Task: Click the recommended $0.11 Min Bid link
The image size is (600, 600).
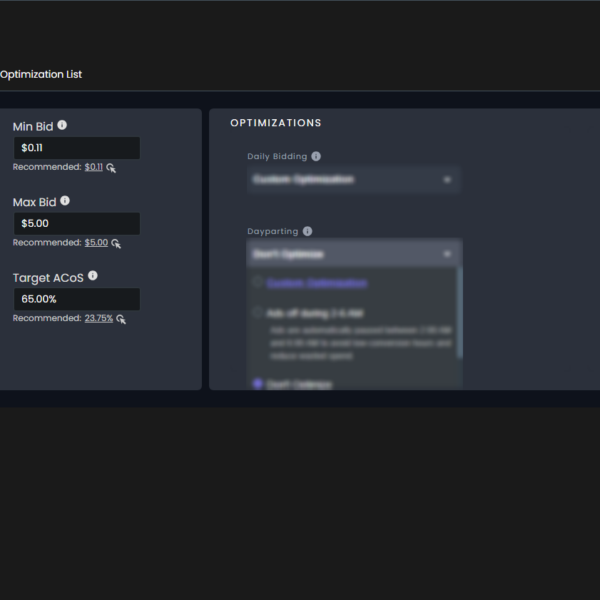Action: pos(93,167)
